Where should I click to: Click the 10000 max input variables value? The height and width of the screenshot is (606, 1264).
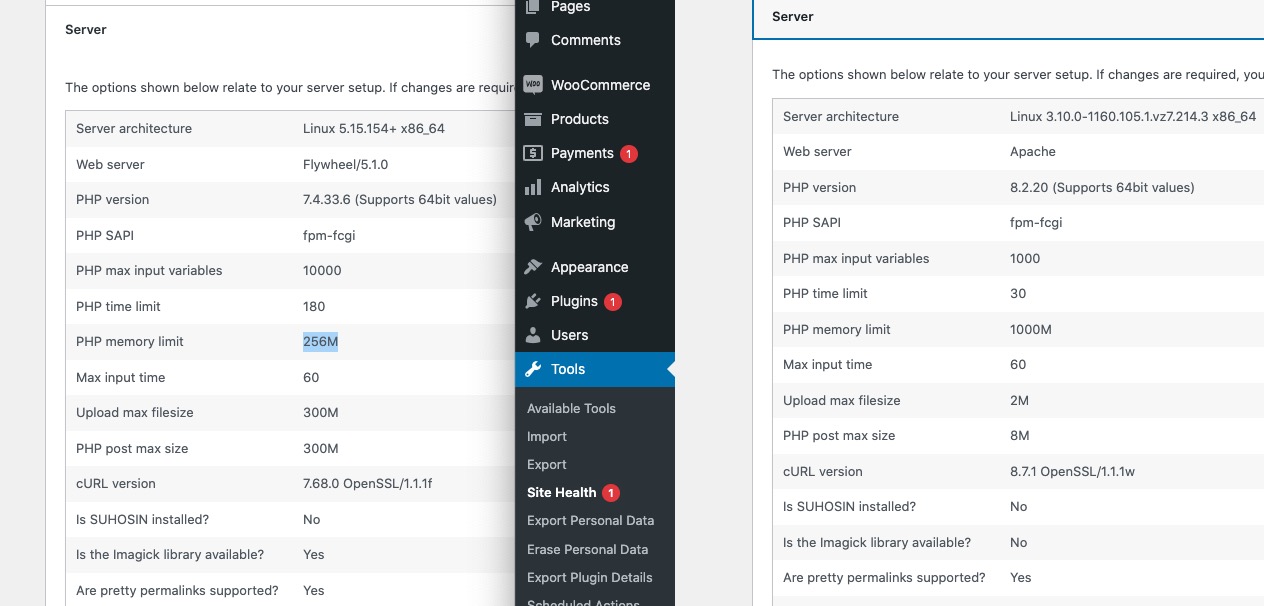[x=322, y=271]
